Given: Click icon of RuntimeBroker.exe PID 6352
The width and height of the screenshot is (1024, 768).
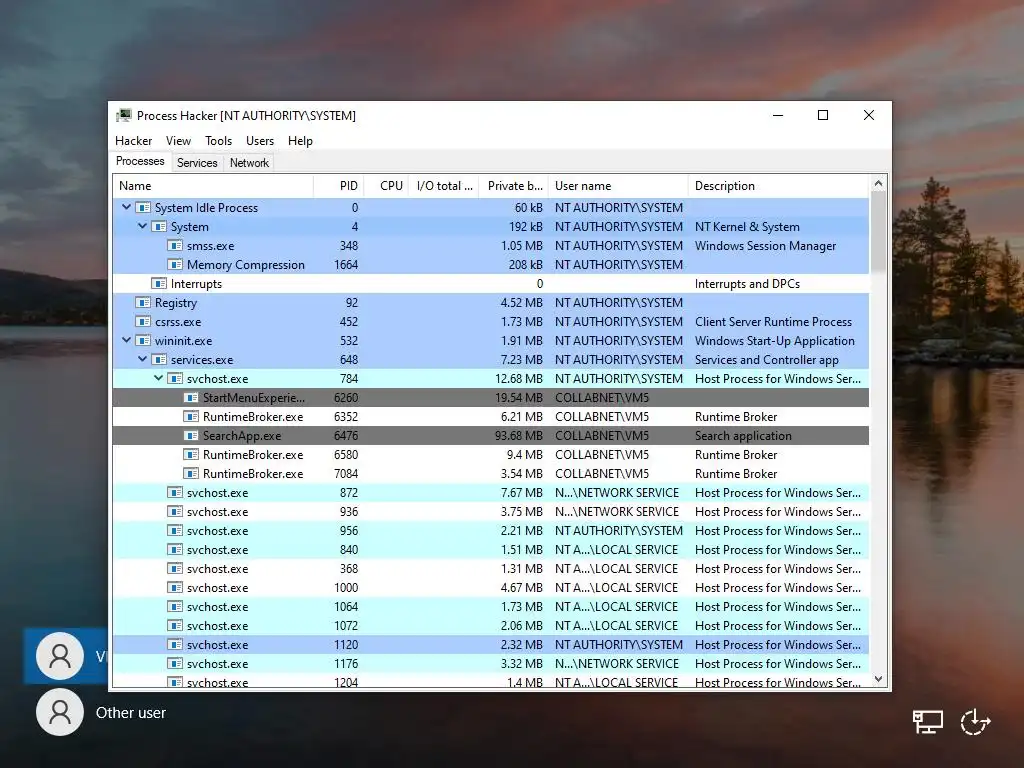Looking at the screenshot, I should click(191, 416).
